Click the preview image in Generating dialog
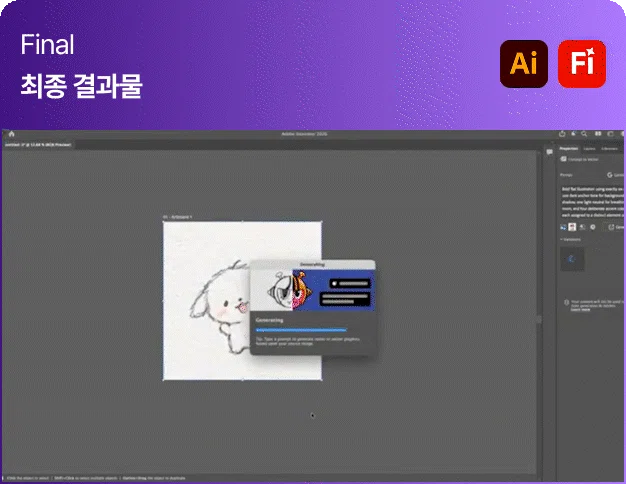The height and width of the screenshot is (484, 626). (312, 290)
